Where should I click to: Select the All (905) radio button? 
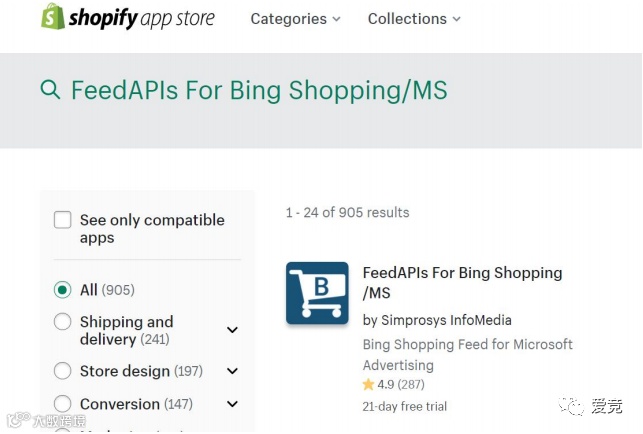tap(63, 290)
